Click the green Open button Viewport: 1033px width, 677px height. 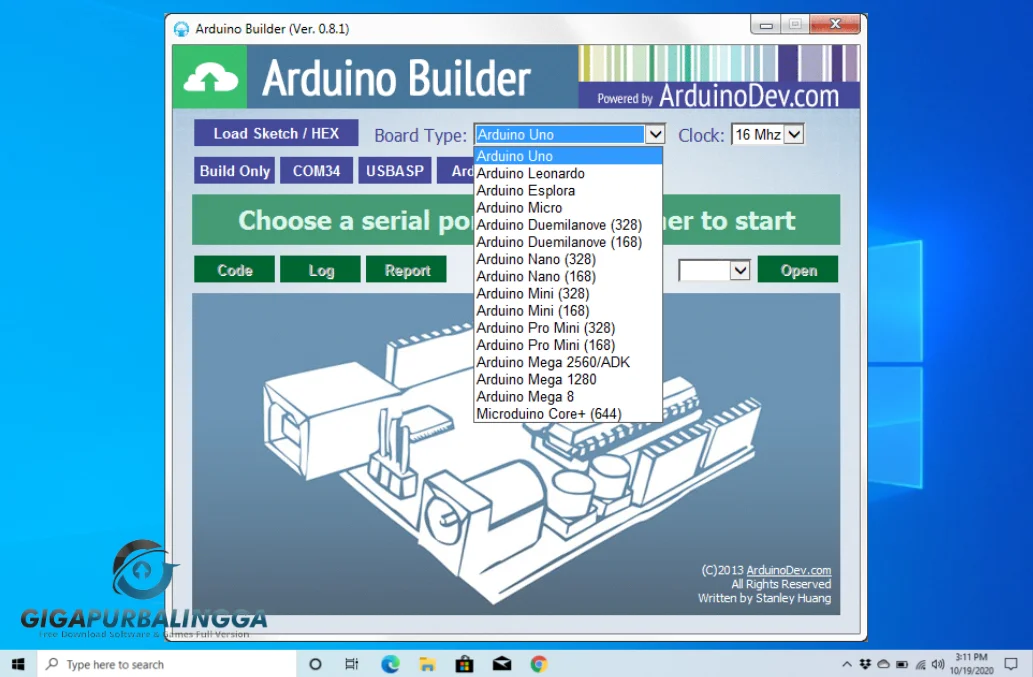[798, 269]
